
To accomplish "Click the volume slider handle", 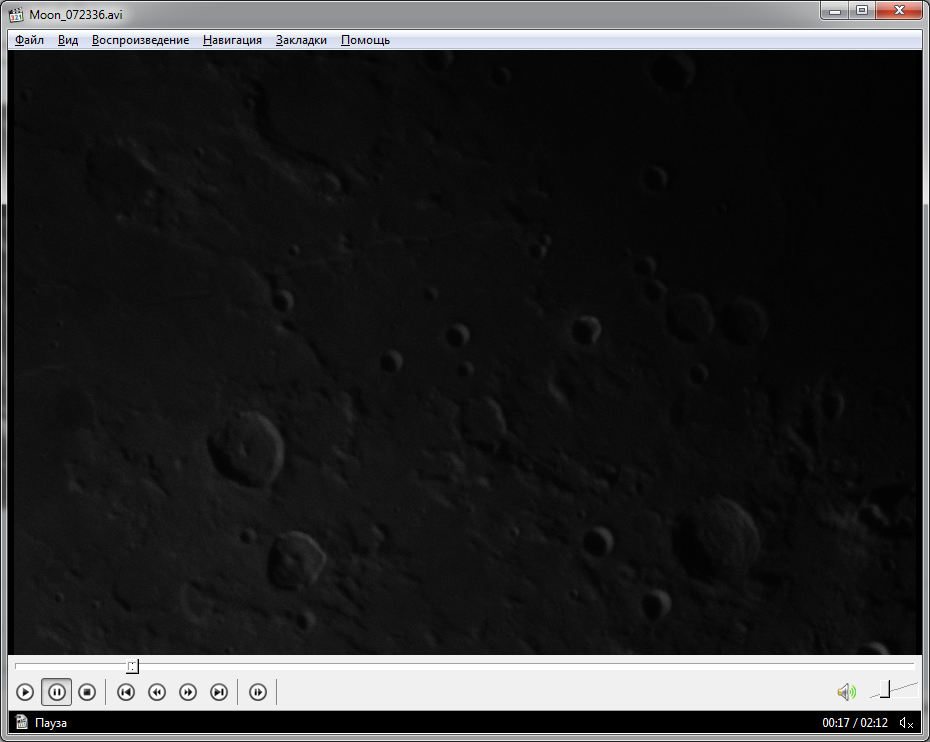I will [x=885, y=689].
